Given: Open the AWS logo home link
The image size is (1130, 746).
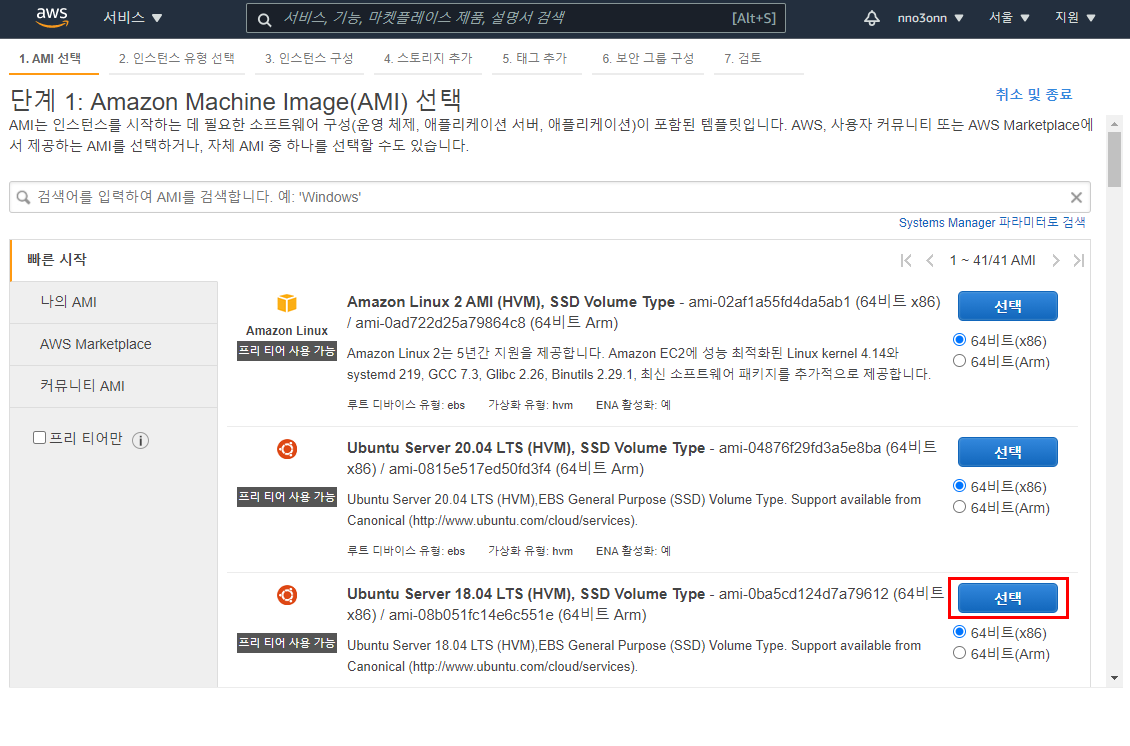Looking at the screenshot, I should click(x=52, y=17).
